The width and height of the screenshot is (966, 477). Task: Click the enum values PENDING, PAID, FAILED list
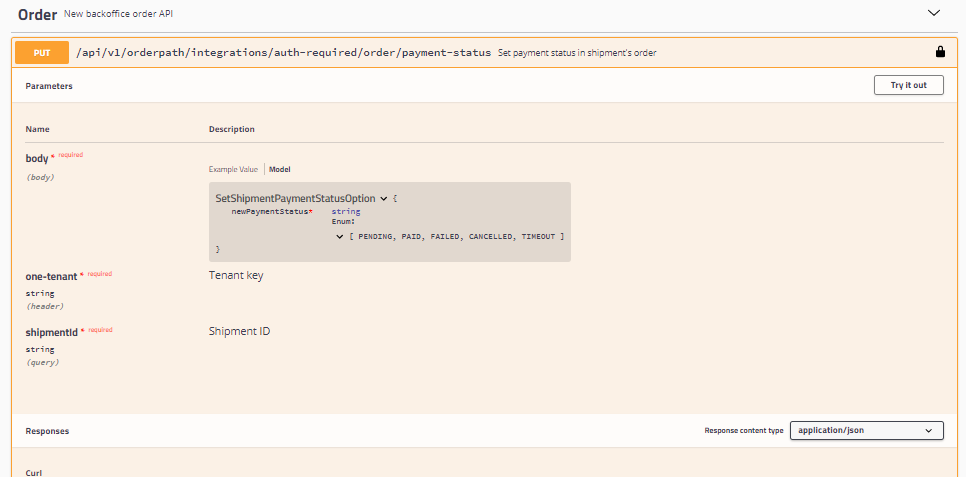tap(457, 236)
